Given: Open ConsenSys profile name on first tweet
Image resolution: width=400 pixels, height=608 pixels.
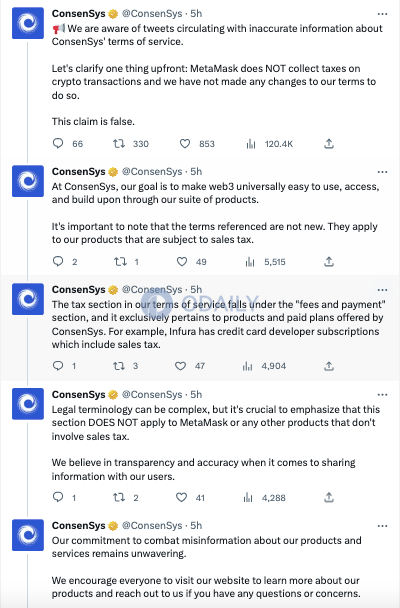Looking at the screenshot, I should tap(79, 14).
